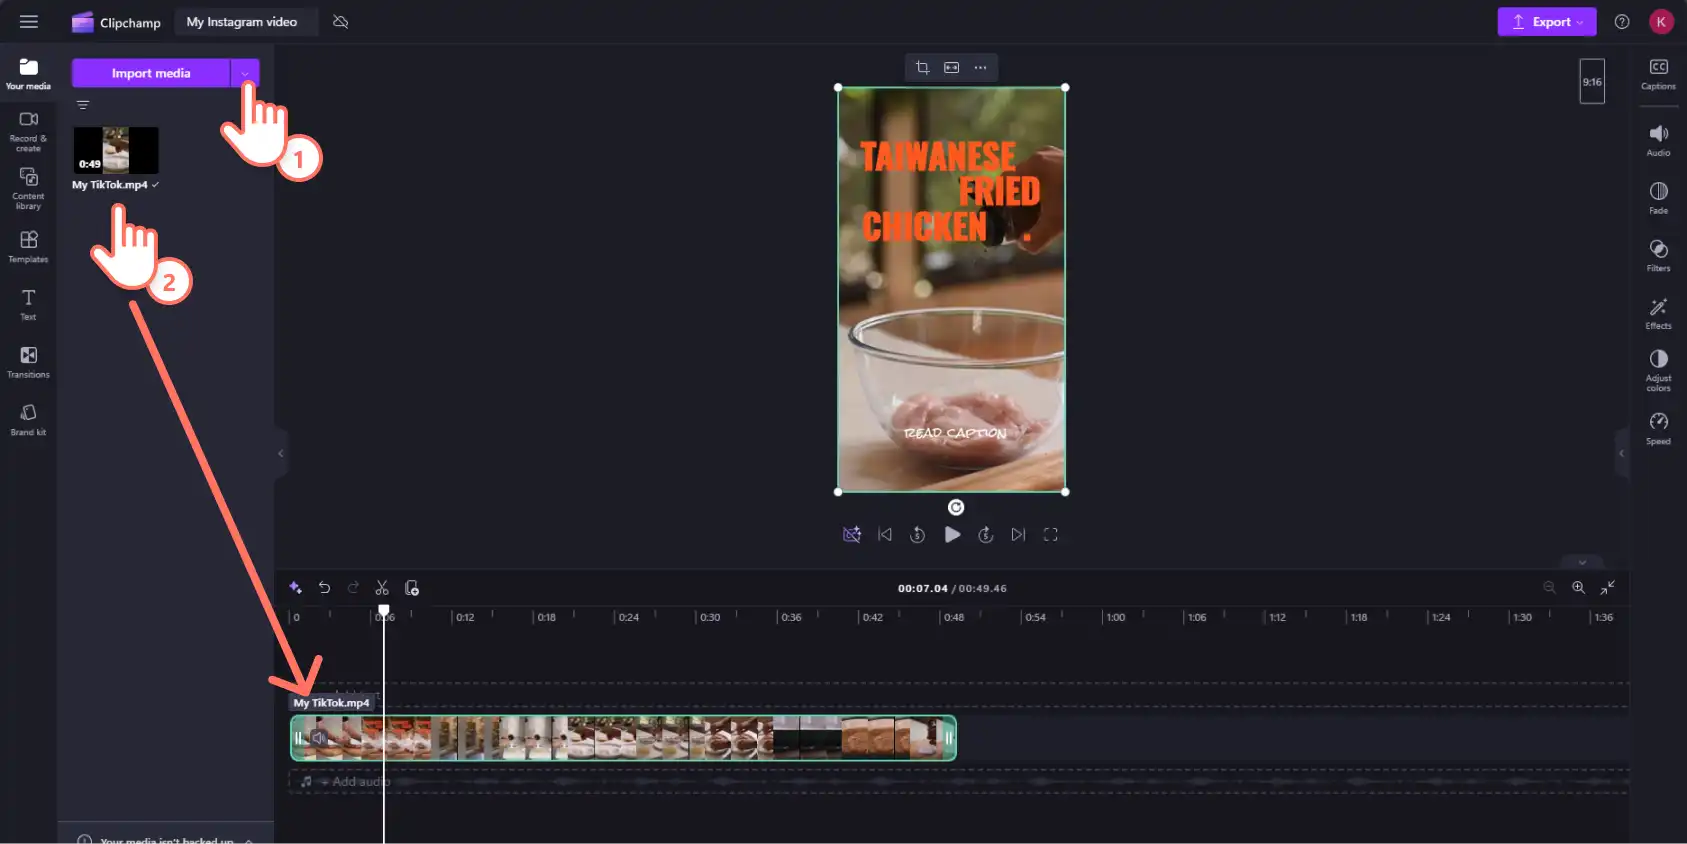Open the Content library tab
This screenshot has width=1687, height=844.
[x=28, y=189]
